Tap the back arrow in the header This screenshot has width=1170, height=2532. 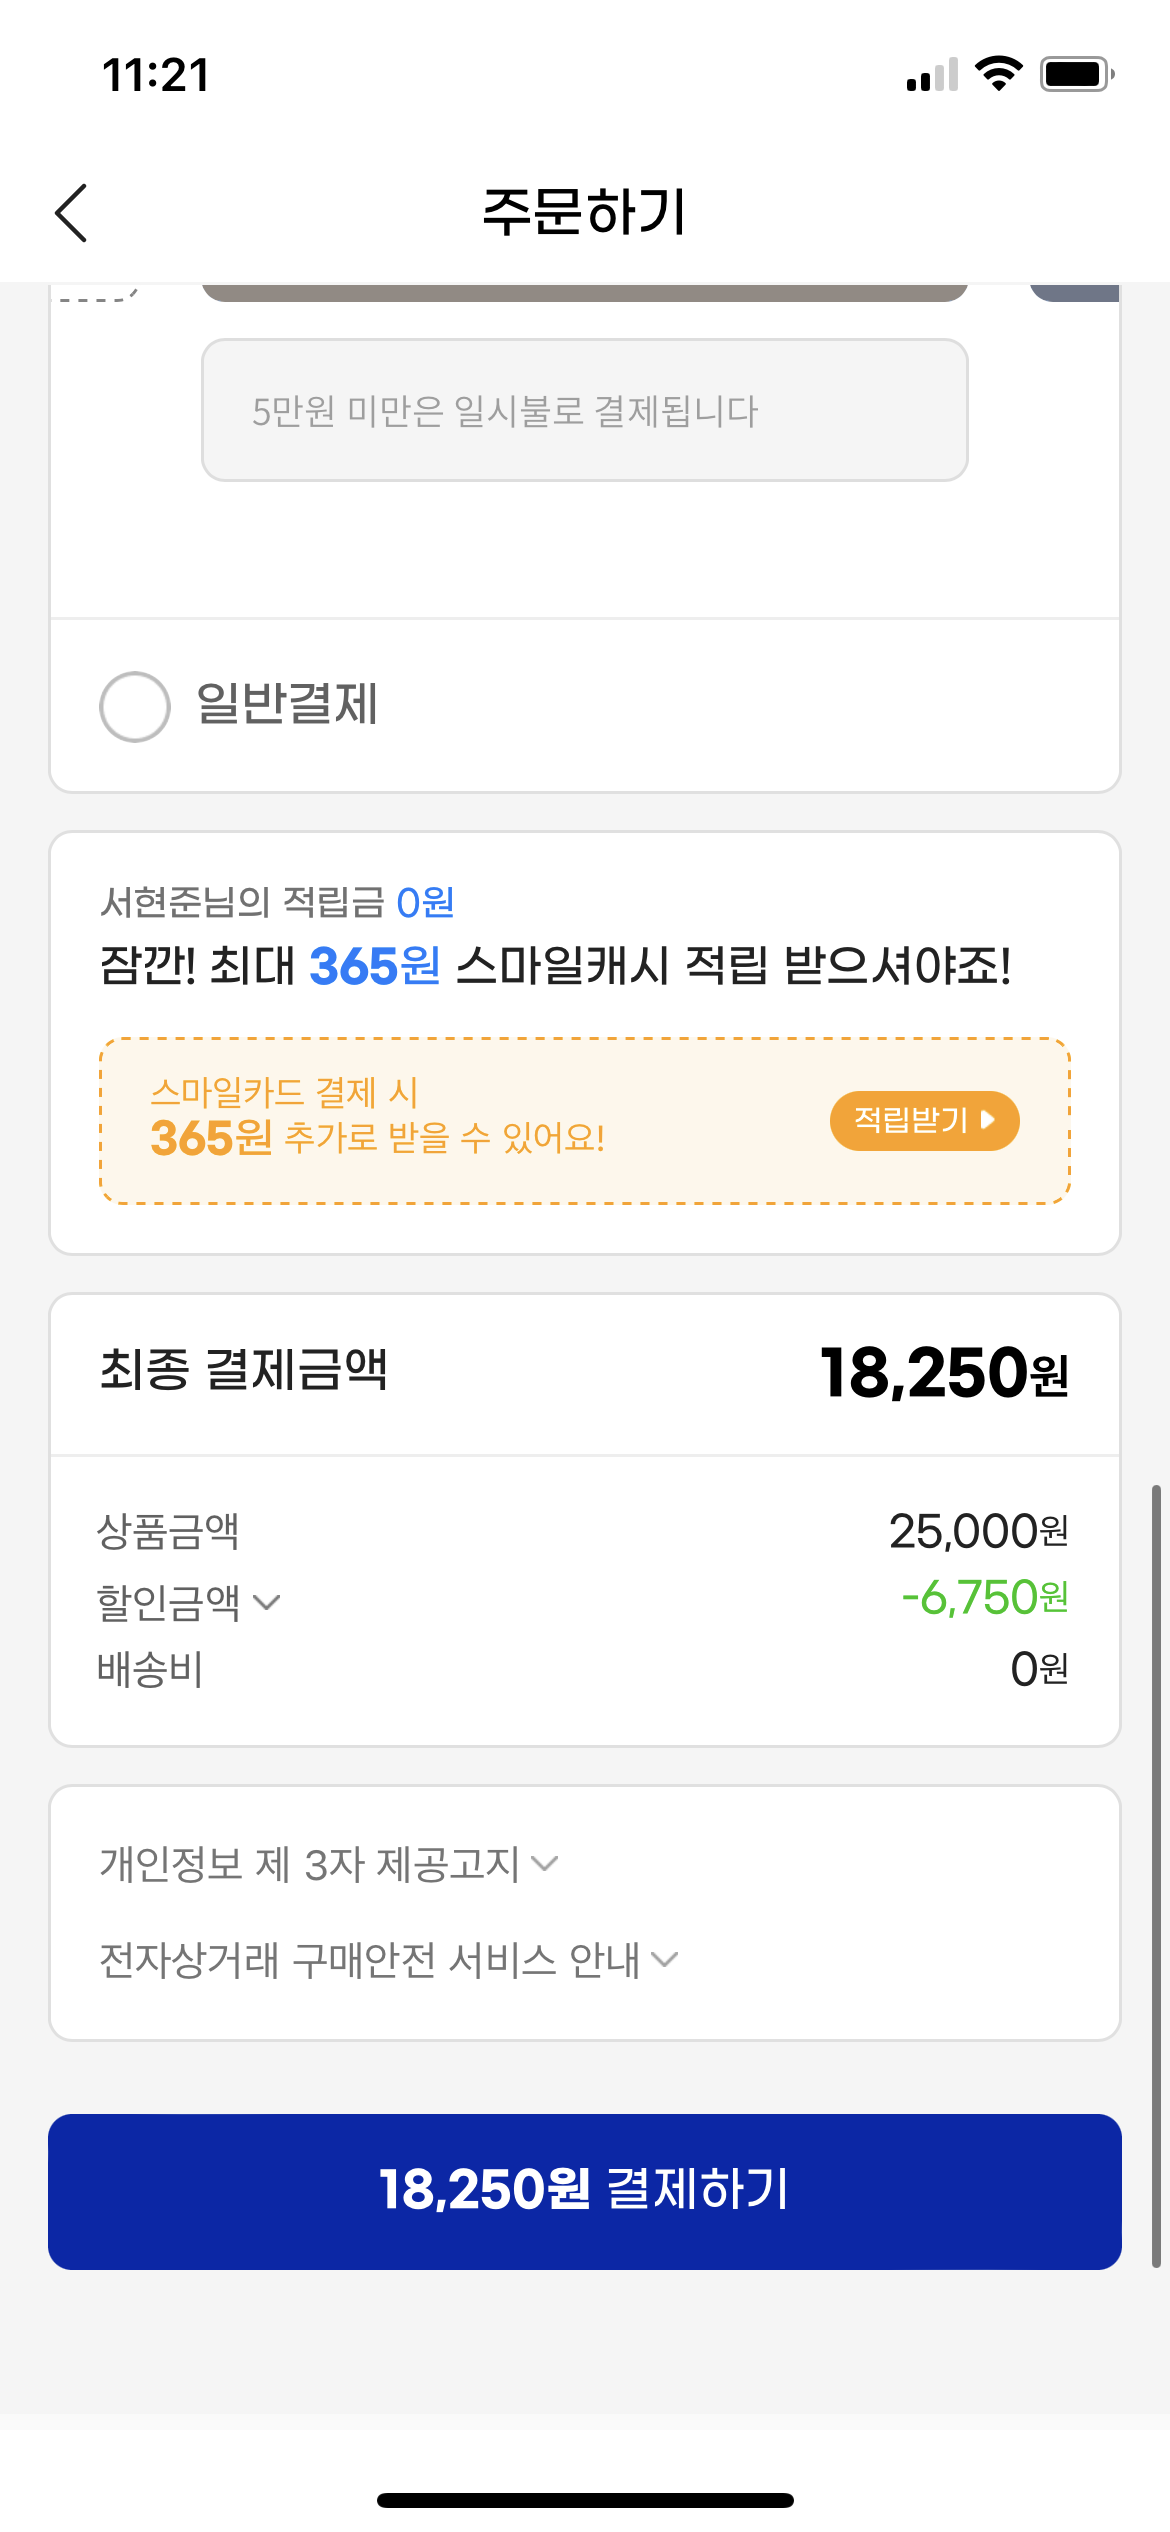click(72, 212)
